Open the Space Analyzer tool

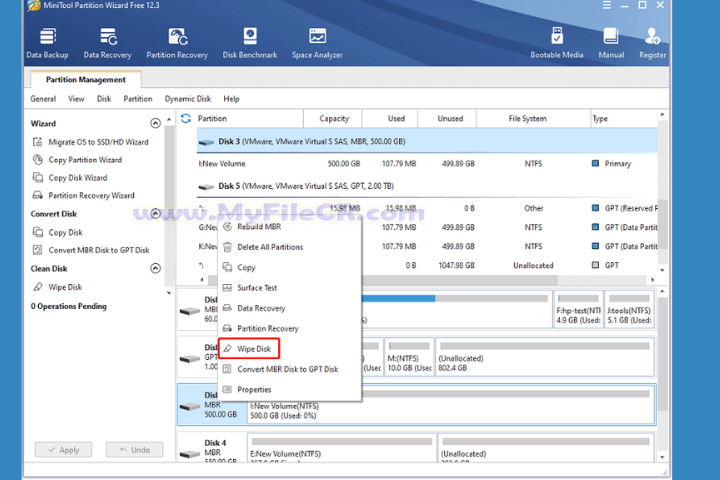pos(317,43)
